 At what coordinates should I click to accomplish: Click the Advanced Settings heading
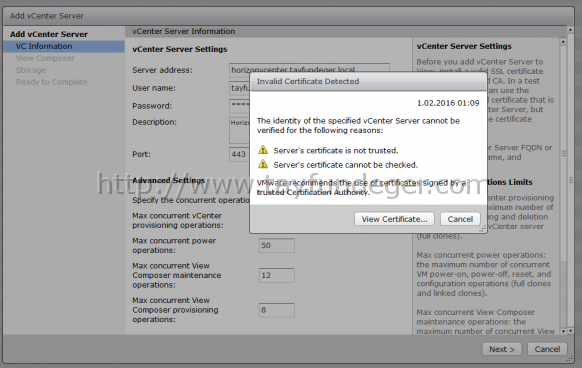(x=169, y=180)
